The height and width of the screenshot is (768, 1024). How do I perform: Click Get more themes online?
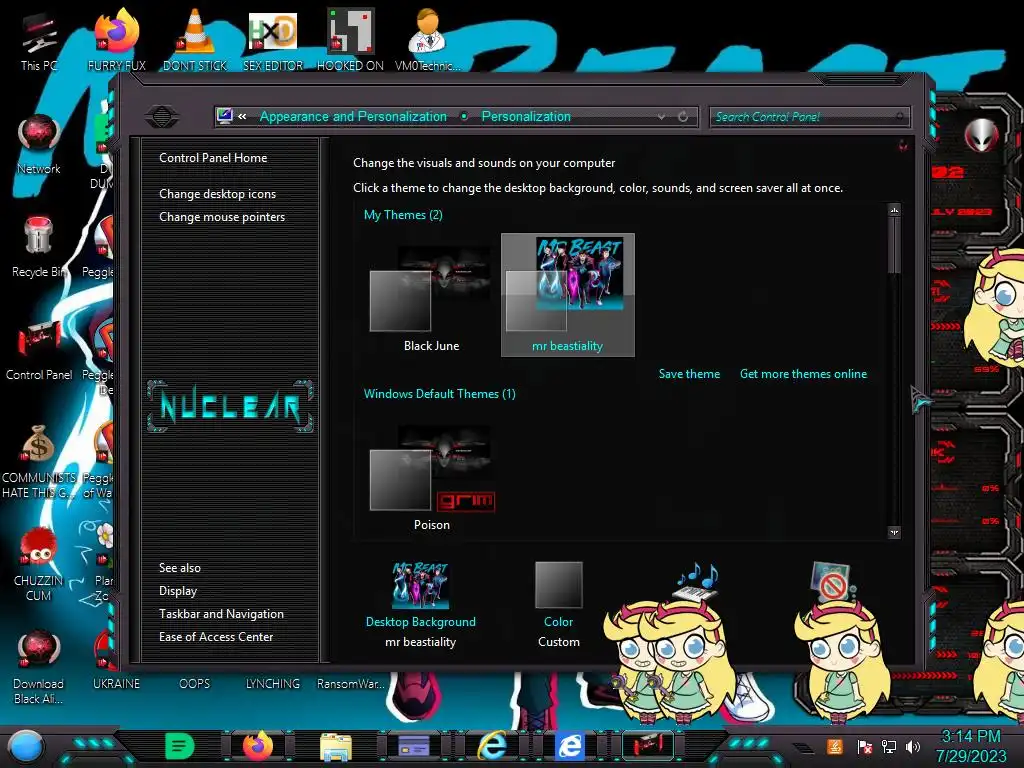point(803,374)
